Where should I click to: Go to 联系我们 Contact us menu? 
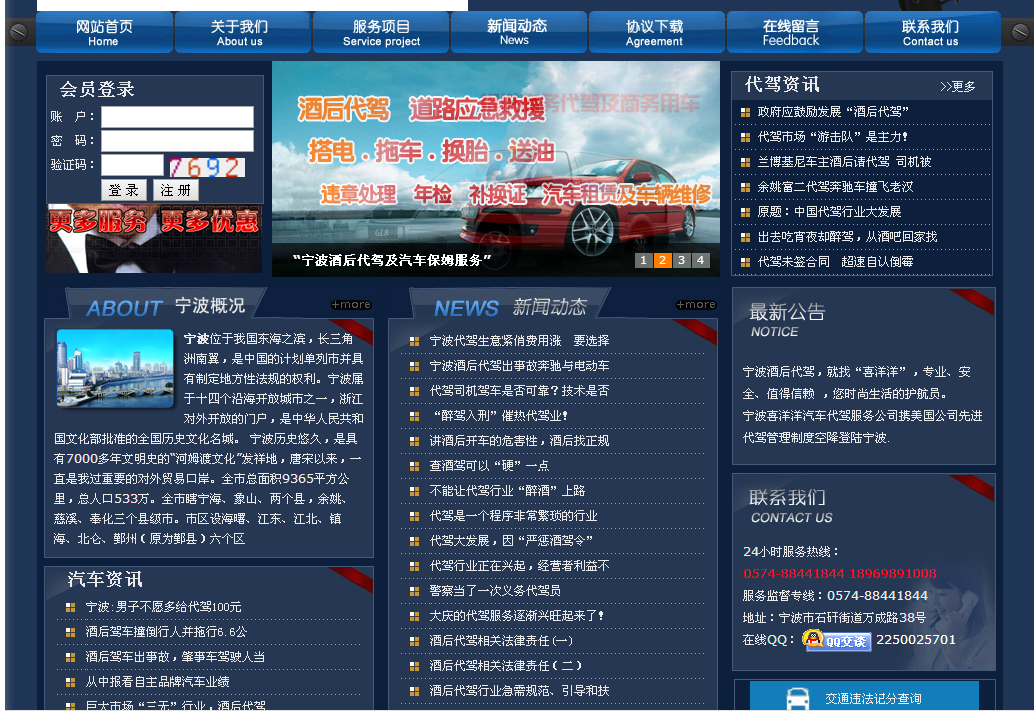pos(930,33)
